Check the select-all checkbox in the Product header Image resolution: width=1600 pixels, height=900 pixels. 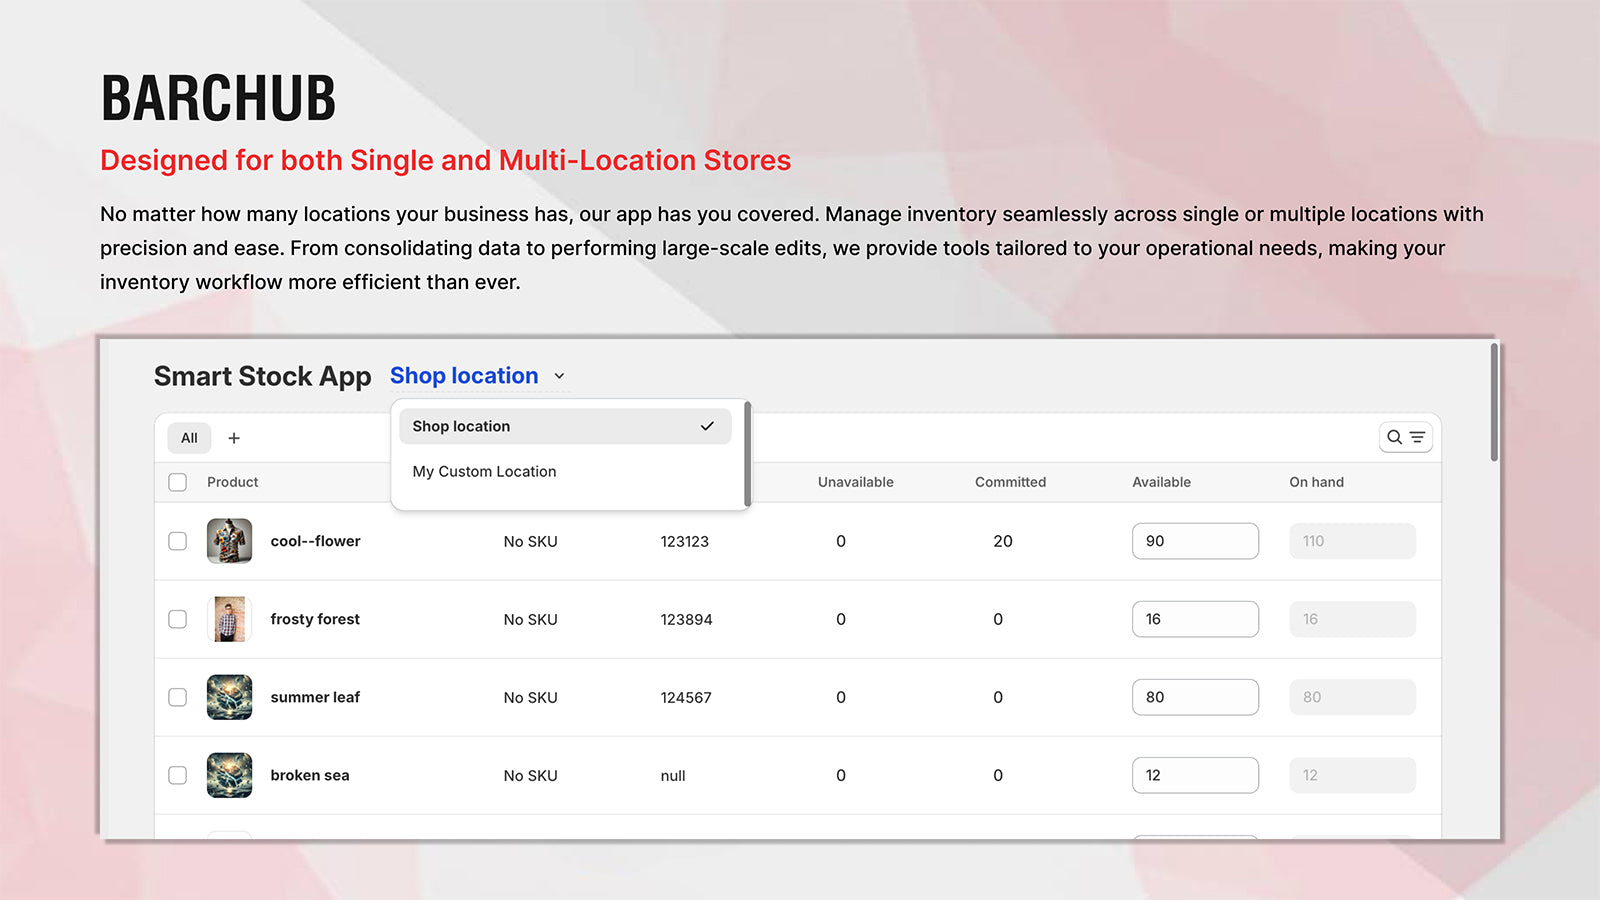[177, 481]
